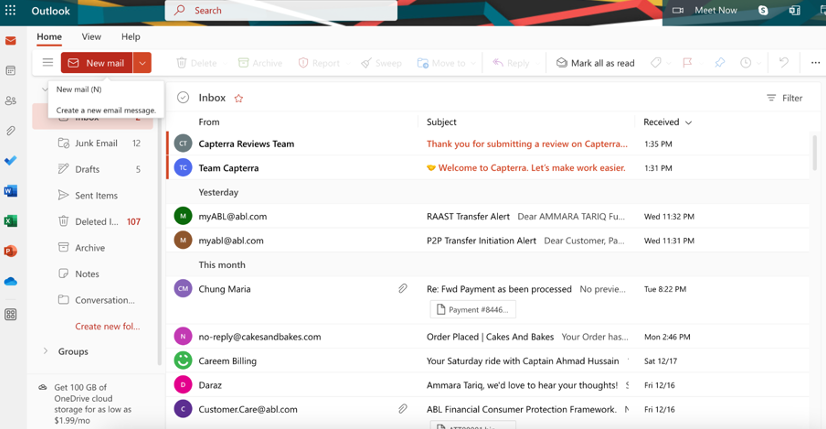The height and width of the screenshot is (429, 826).
Task: Toggle the favorite star next to Inbox
Action: [x=238, y=98]
